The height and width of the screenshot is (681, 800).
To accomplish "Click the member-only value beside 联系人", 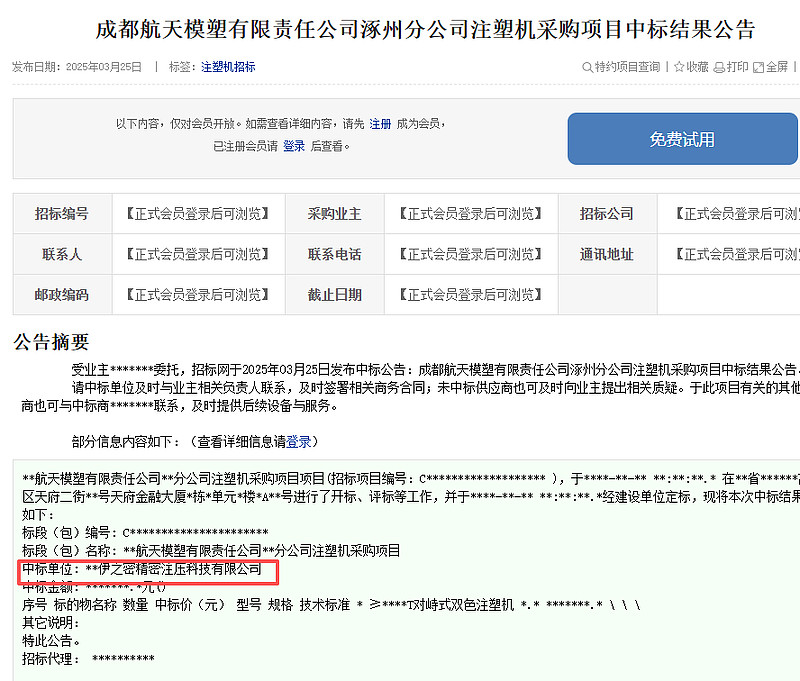I will (x=198, y=254).
